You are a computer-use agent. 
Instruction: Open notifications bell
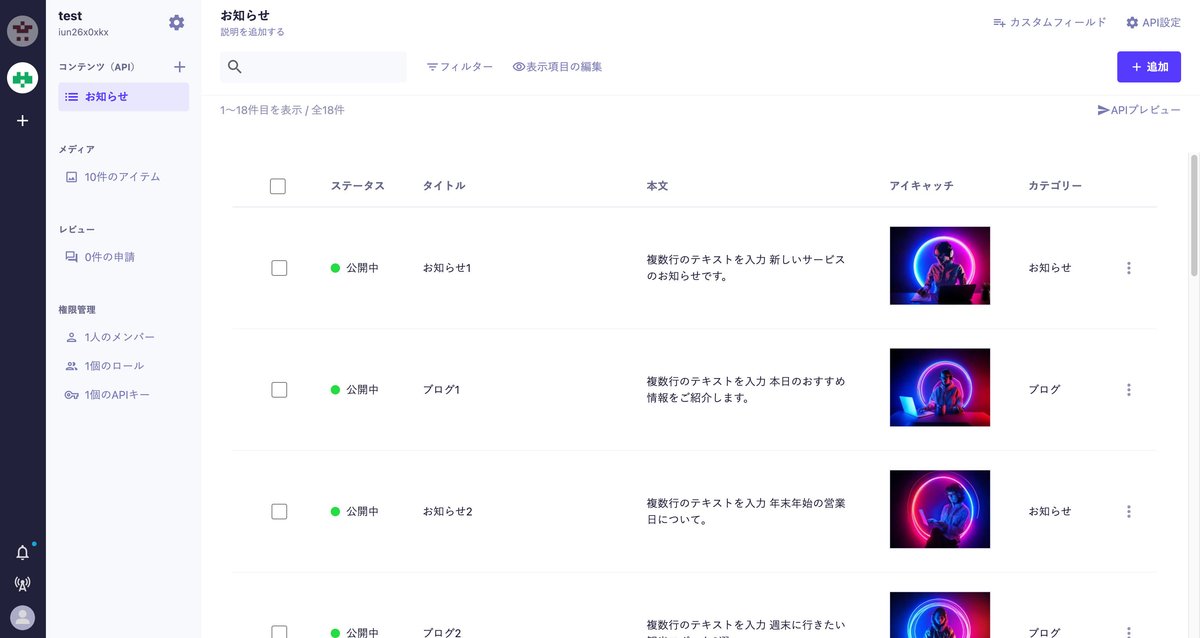pyautogui.click(x=23, y=552)
